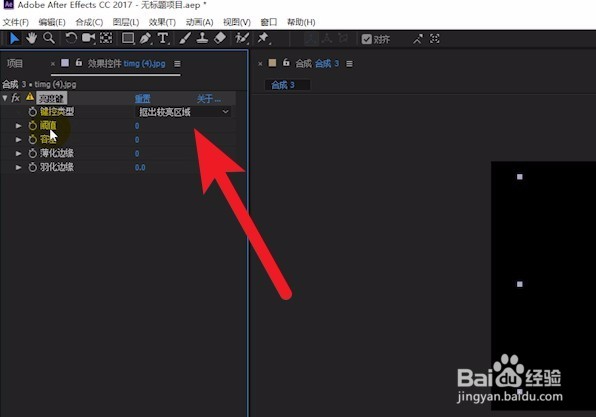The width and height of the screenshot is (596, 417).
Task: Click the tan label swatch on 合成 tab
Action: coord(272,63)
